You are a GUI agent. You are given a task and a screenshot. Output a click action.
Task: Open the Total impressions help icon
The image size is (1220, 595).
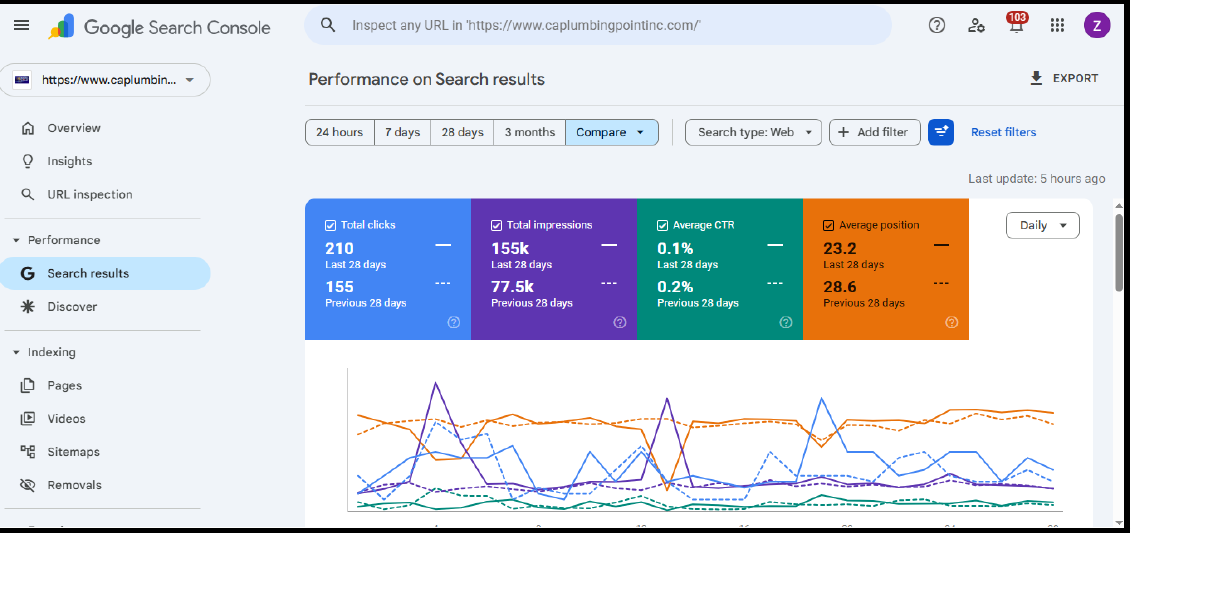point(620,322)
